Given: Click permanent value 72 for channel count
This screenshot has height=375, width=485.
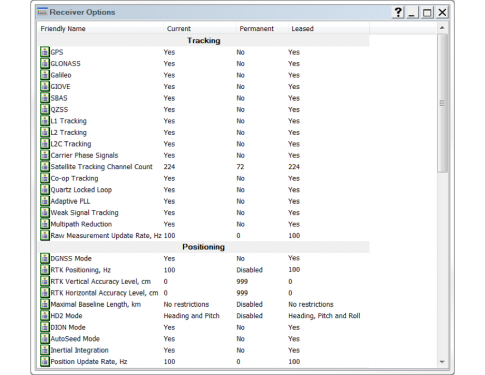Looking at the screenshot, I should point(240,167).
